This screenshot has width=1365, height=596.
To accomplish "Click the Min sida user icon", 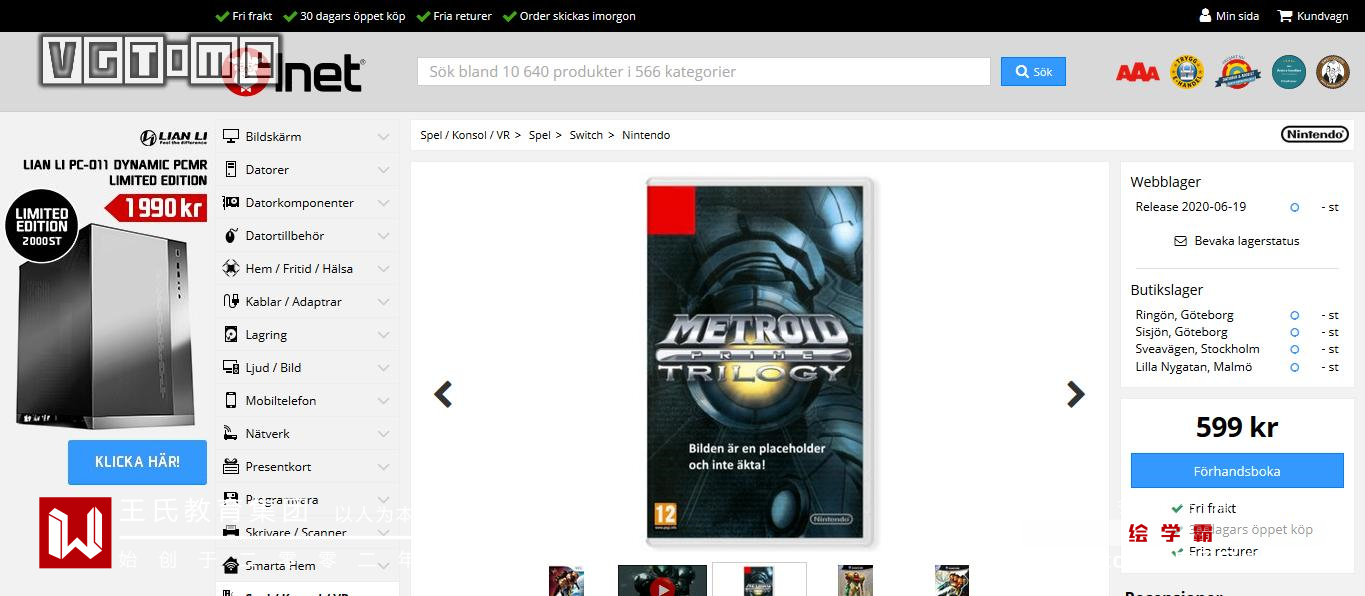I will (1205, 16).
